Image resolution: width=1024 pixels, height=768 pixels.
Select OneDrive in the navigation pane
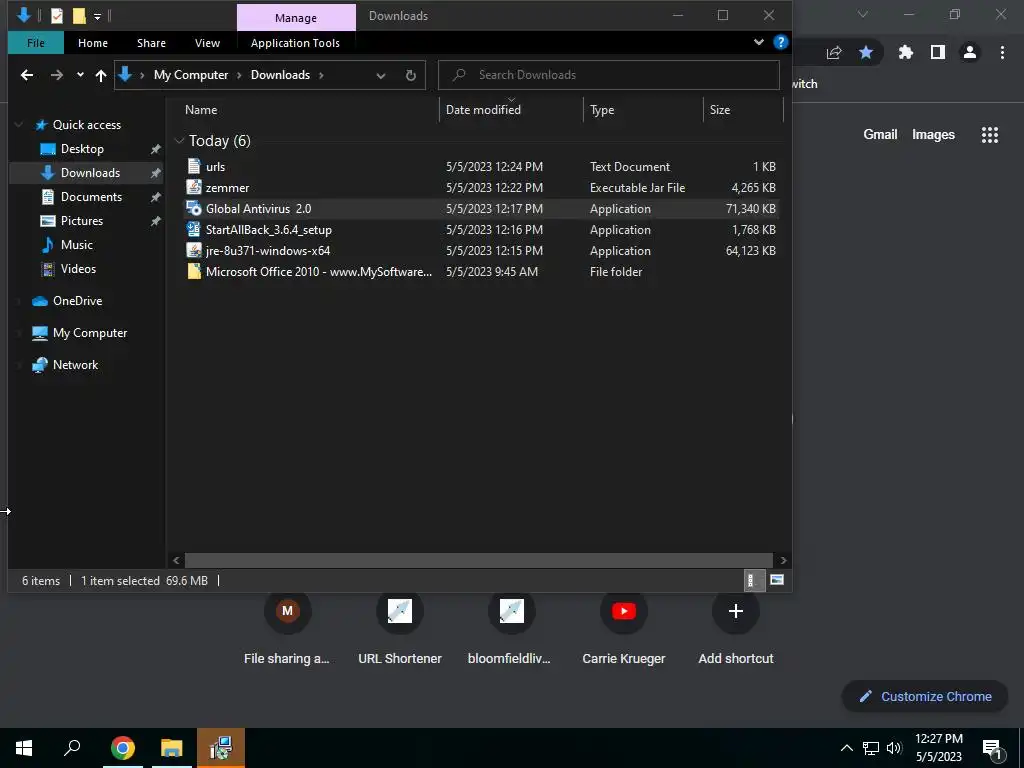(78, 301)
